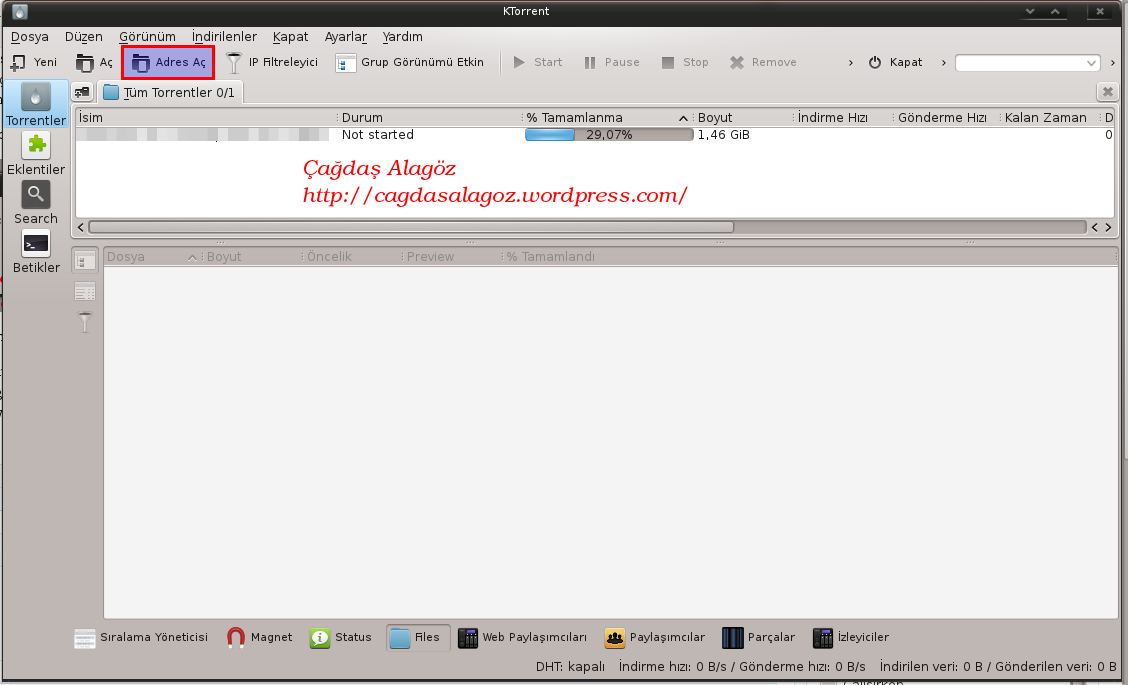Sort by İndirme Hızı column header

(x=843, y=117)
